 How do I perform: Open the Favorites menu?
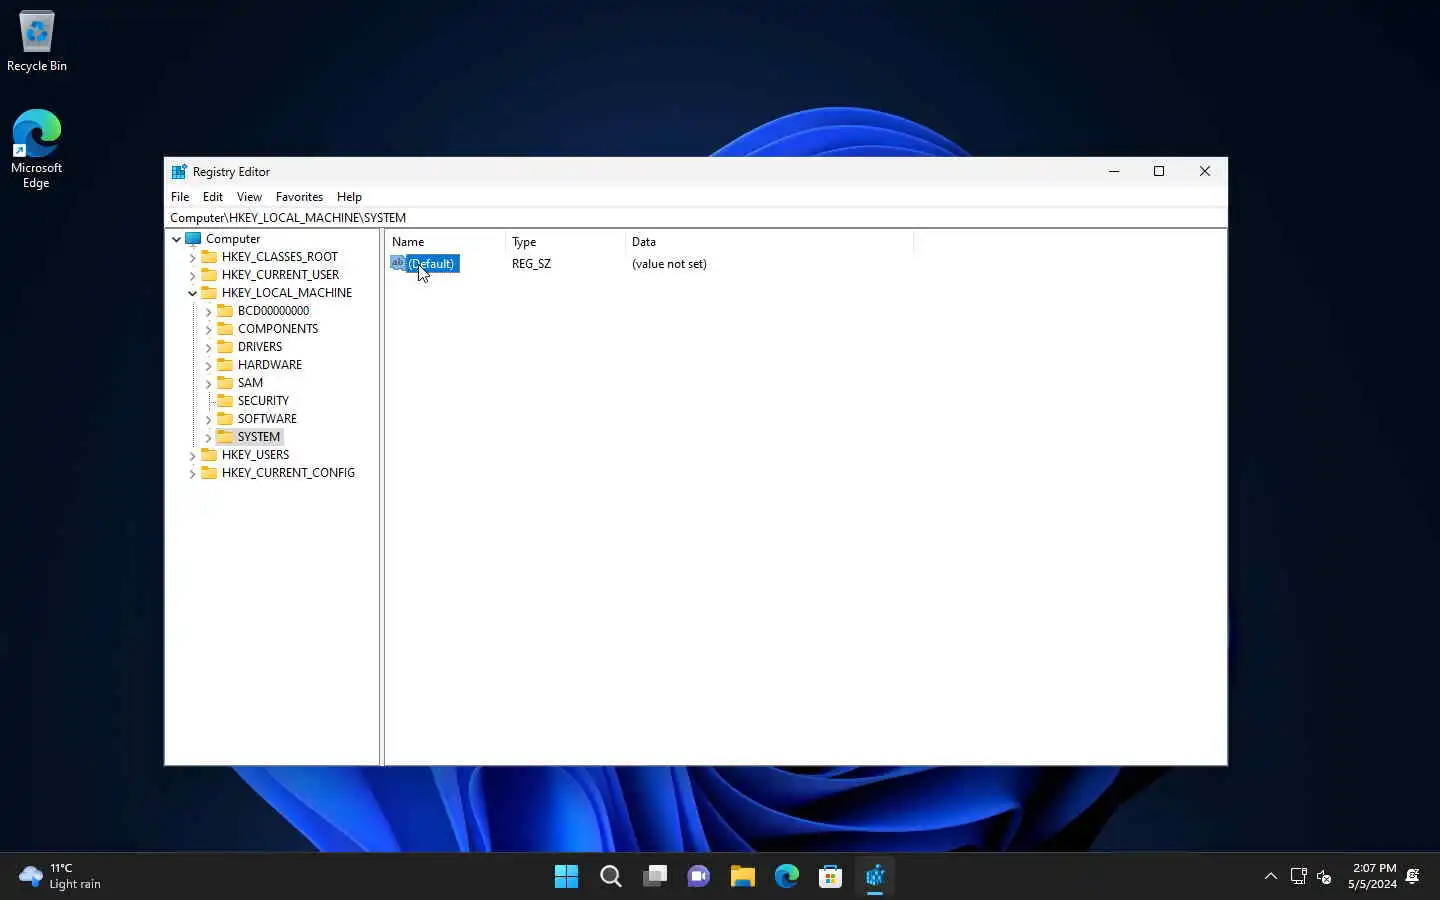tap(299, 197)
